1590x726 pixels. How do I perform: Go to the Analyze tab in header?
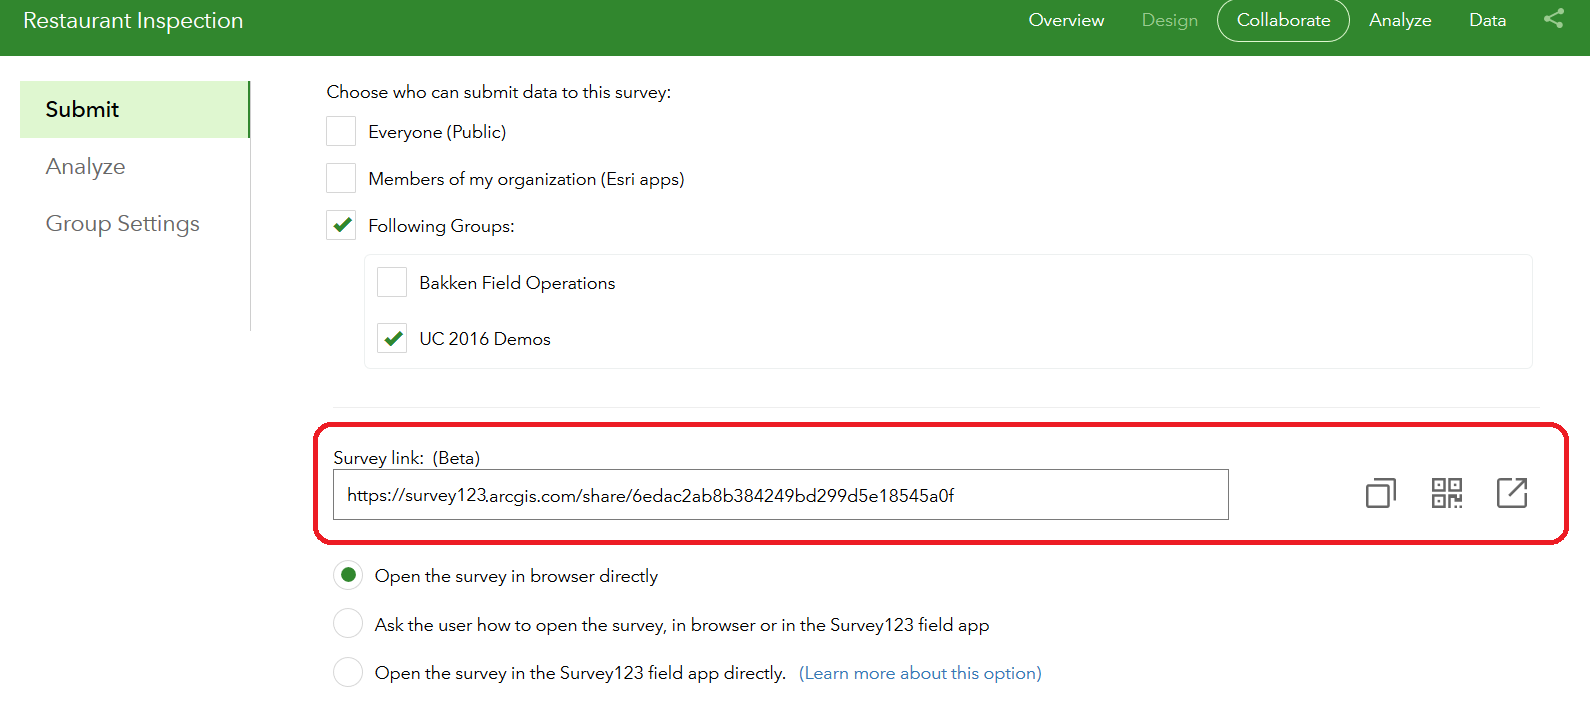pyautogui.click(x=1400, y=20)
